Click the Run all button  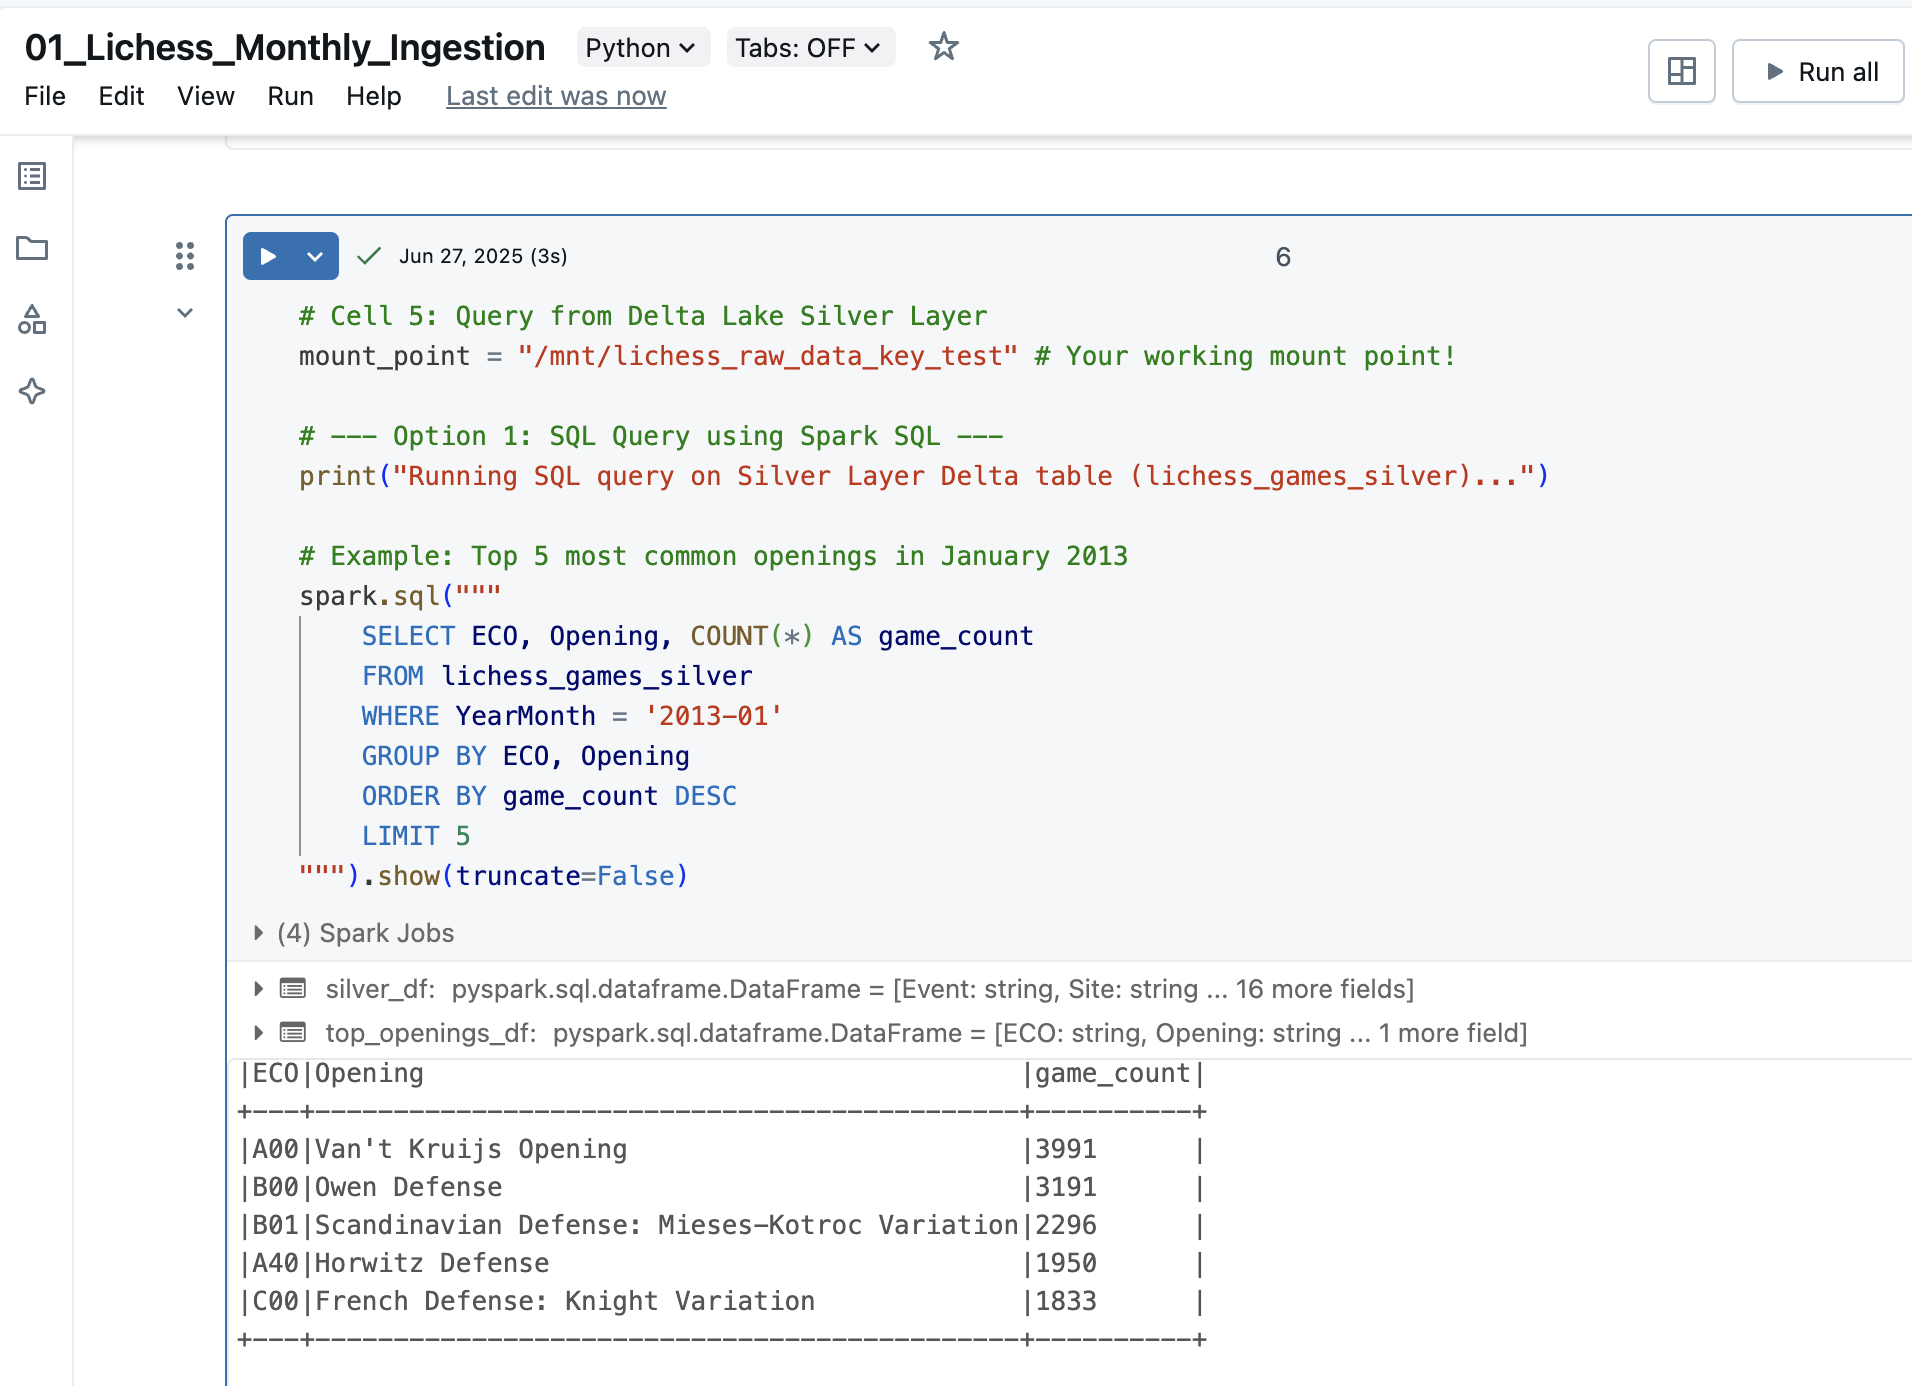pos(1820,71)
